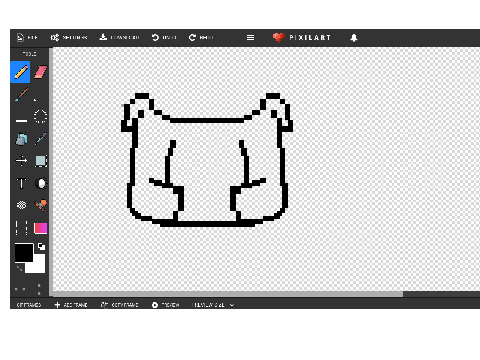Screen dimensions: 480x360
Task: Select the Gradient tool
Action: click(41, 228)
